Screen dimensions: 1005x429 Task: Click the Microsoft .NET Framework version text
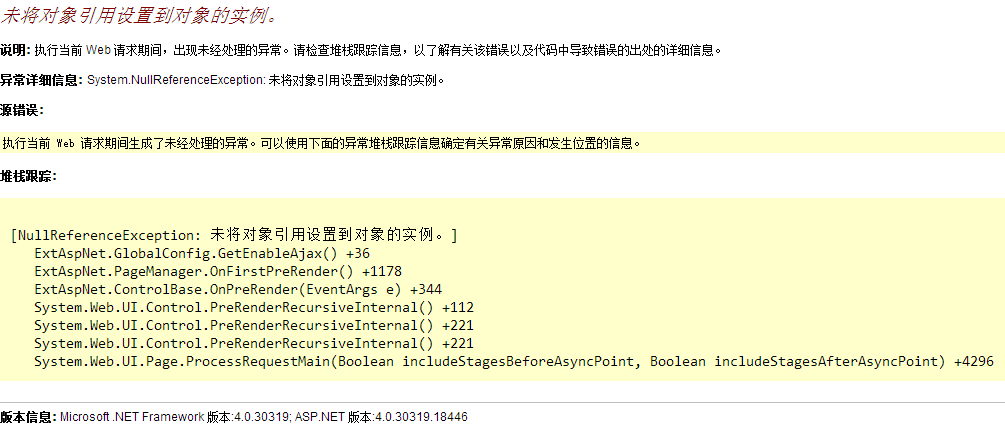tap(175, 416)
